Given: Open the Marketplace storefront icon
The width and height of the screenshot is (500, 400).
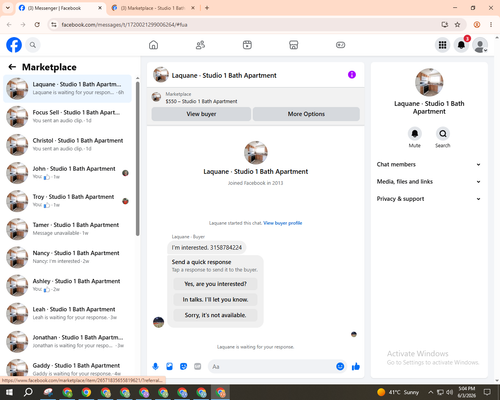Looking at the screenshot, I should [294, 45].
